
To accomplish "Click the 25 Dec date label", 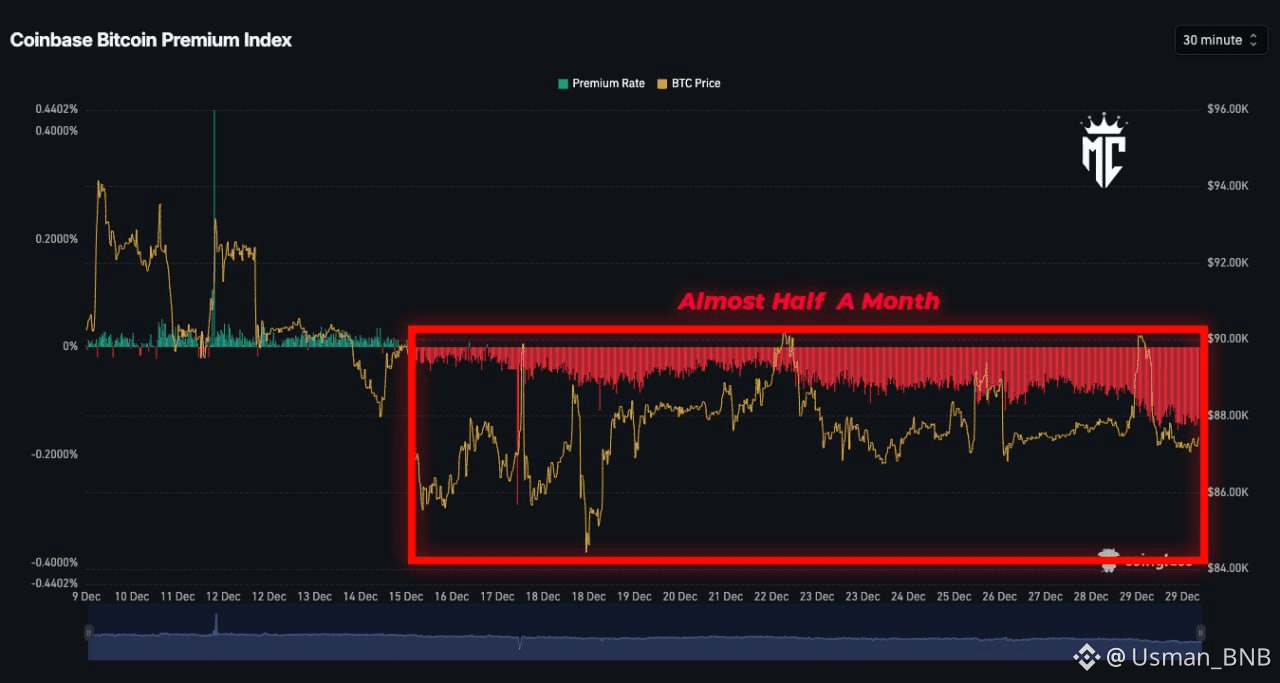I will pos(954,596).
